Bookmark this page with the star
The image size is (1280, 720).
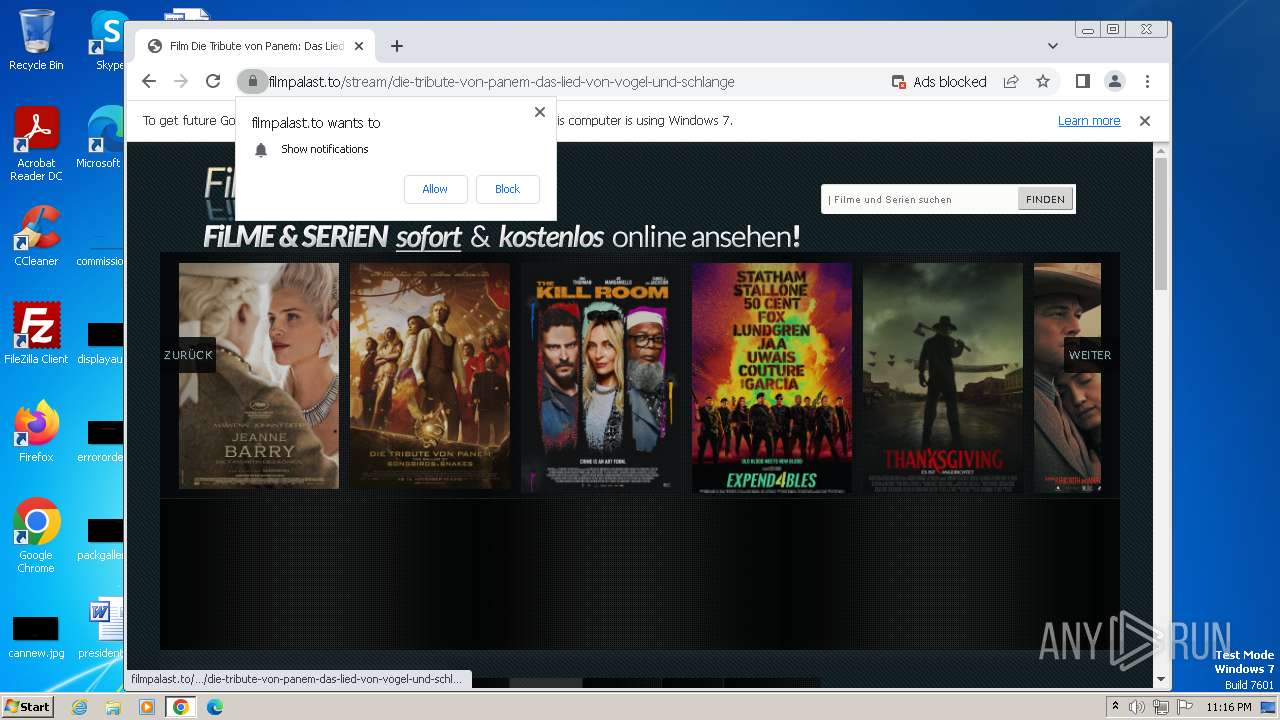[x=1043, y=81]
